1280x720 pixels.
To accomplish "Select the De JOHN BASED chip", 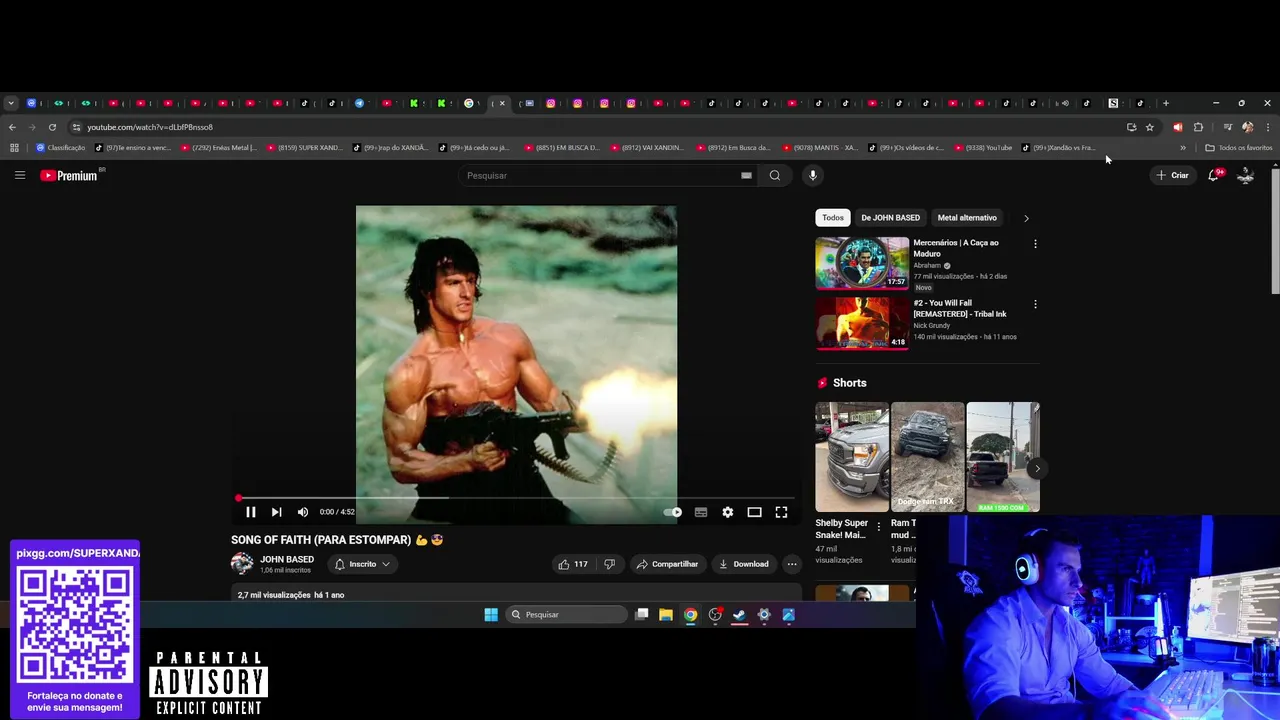I will click(x=890, y=217).
